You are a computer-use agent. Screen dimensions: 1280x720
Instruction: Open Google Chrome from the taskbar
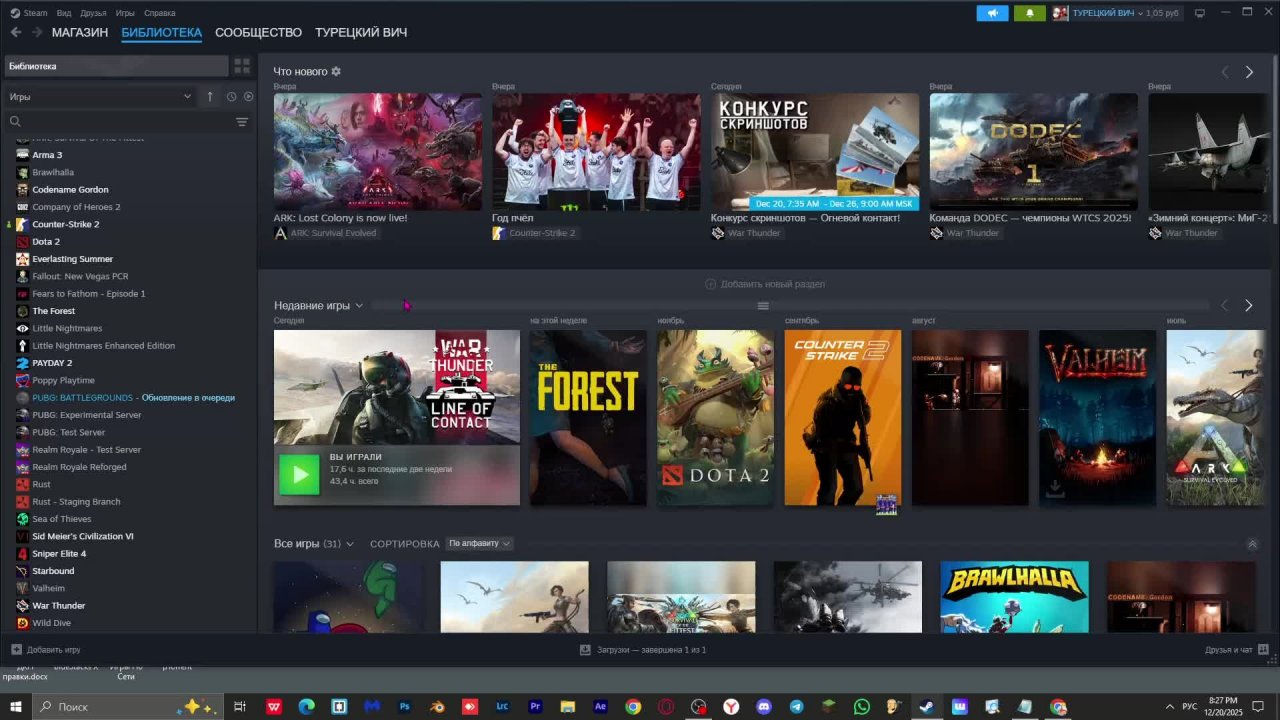[x=633, y=706]
